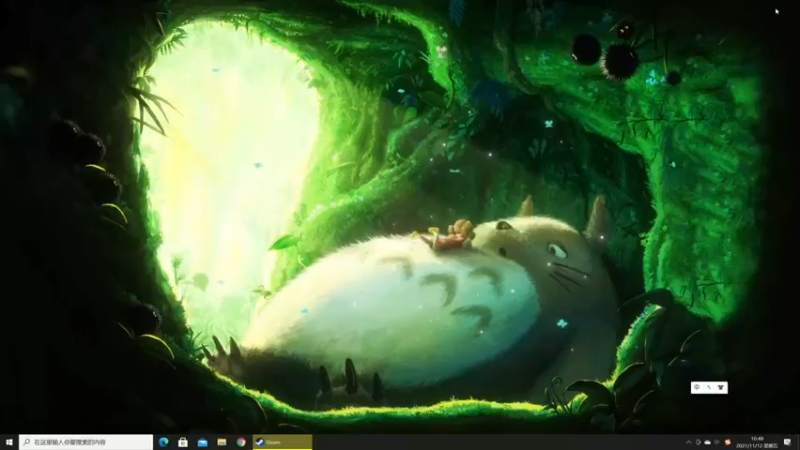Launch Microsoft Edge from taskbar
The width and height of the screenshot is (800, 450).
[x=163, y=442]
